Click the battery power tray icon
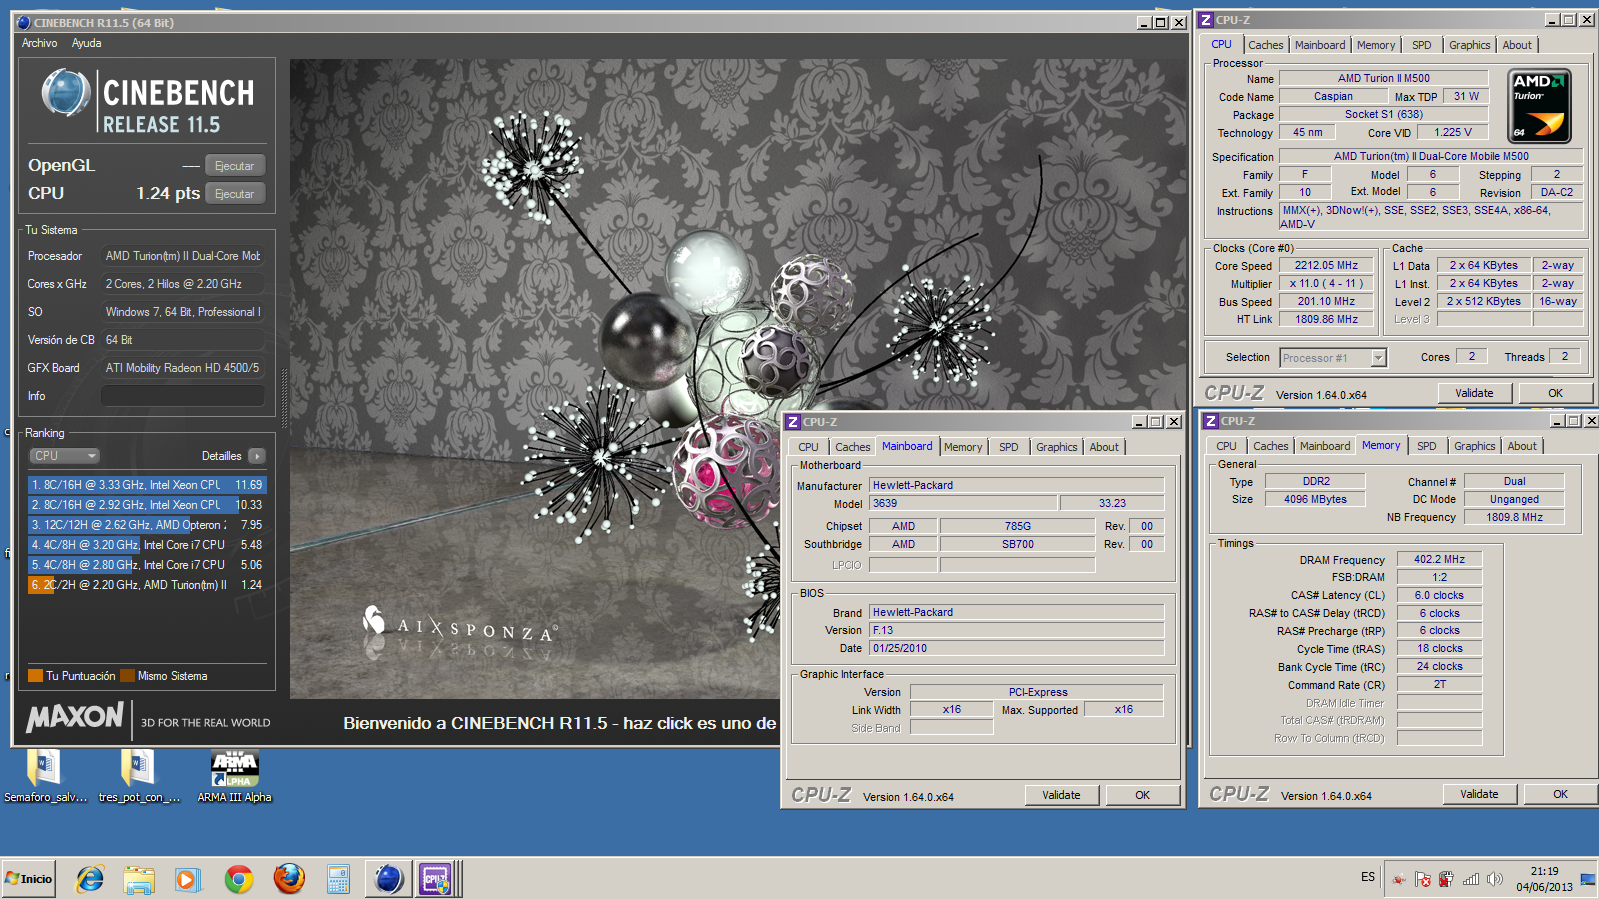This screenshot has height=899, width=1599. (1446, 879)
